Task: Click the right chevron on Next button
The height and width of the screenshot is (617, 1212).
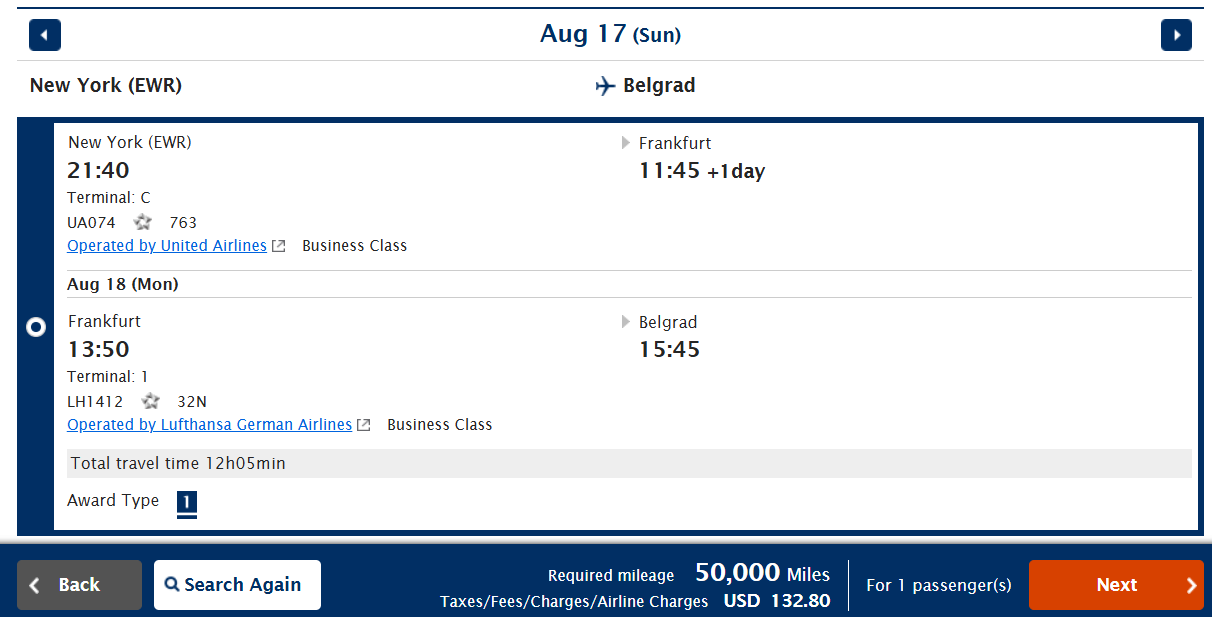Action: 1191,585
